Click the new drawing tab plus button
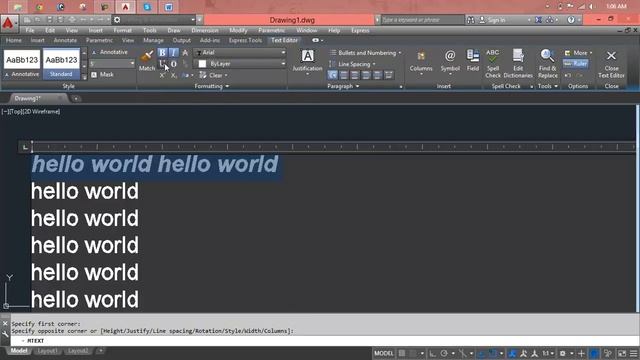Screen dimensions: 640x360 click(76, 98)
